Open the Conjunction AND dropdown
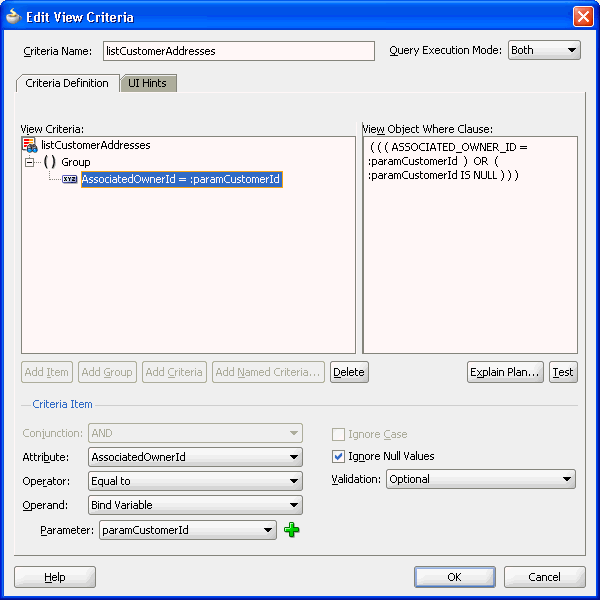 (x=195, y=433)
